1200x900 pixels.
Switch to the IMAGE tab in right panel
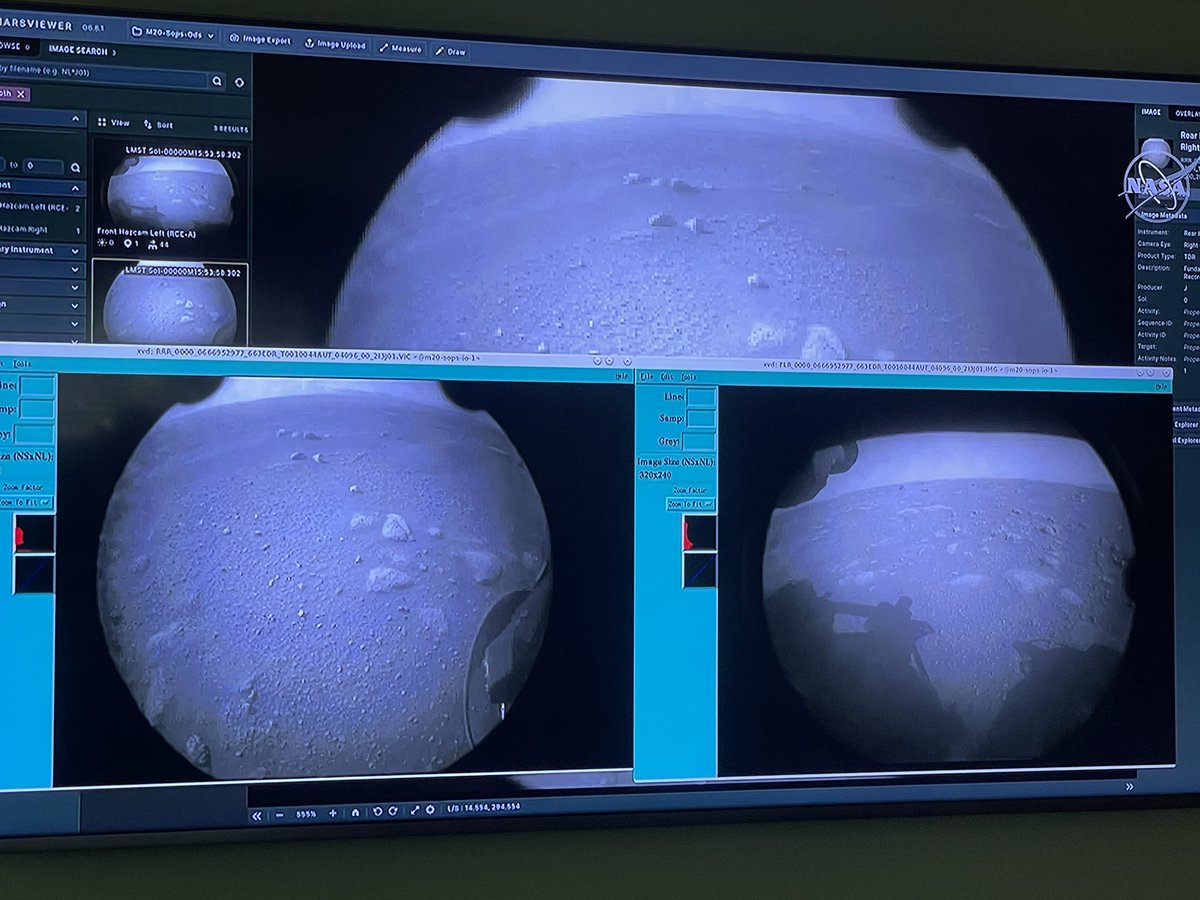click(1150, 112)
